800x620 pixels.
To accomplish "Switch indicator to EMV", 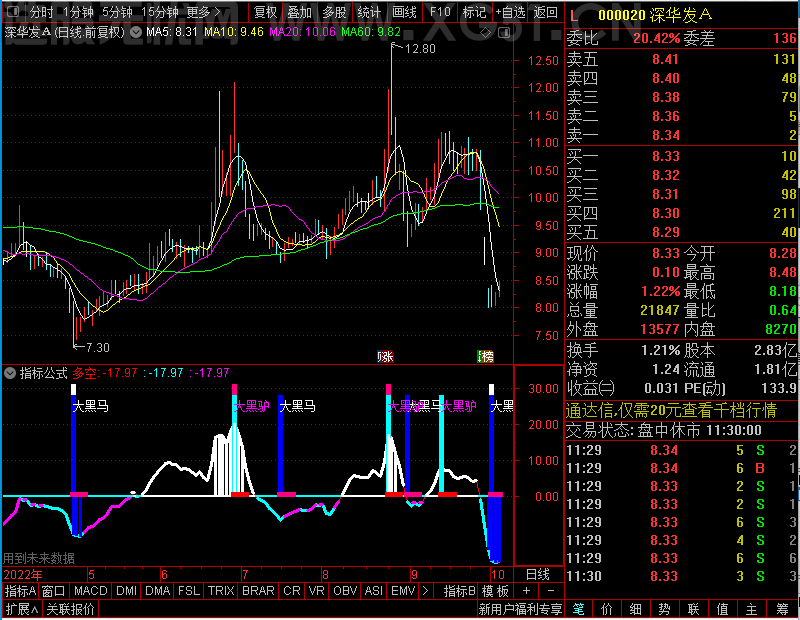I will pos(403,591).
